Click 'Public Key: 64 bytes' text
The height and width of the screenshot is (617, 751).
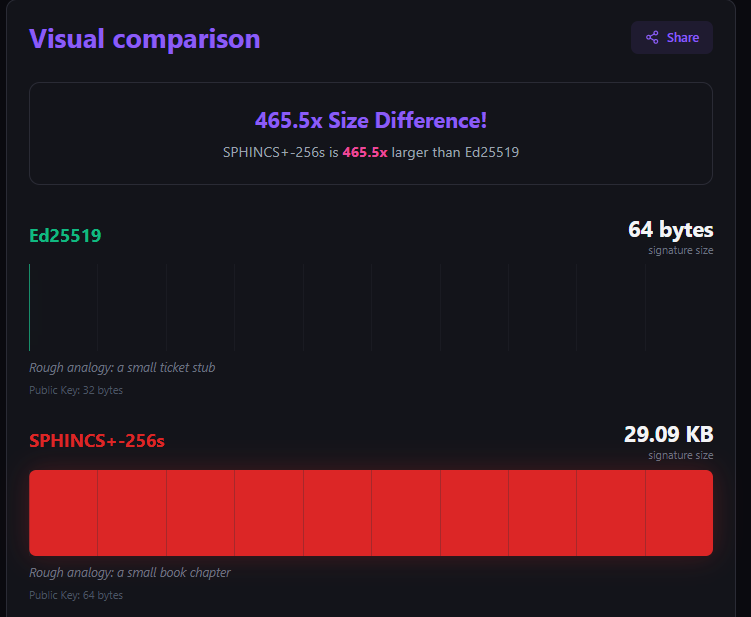pyautogui.click(x=76, y=595)
